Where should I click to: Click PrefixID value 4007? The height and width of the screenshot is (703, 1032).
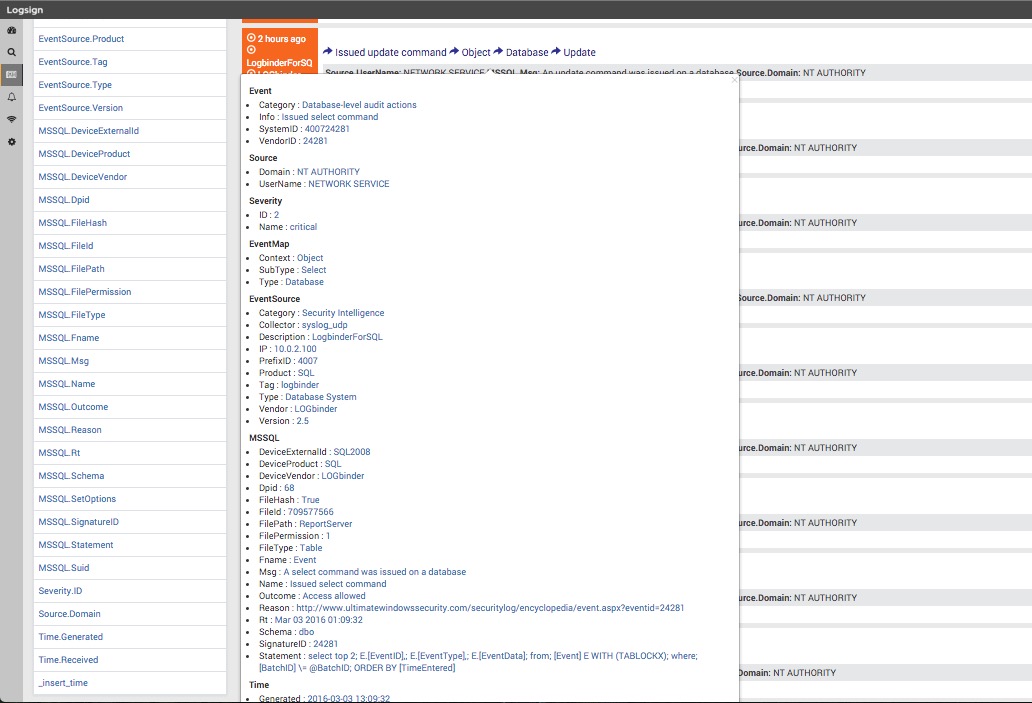click(307, 361)
